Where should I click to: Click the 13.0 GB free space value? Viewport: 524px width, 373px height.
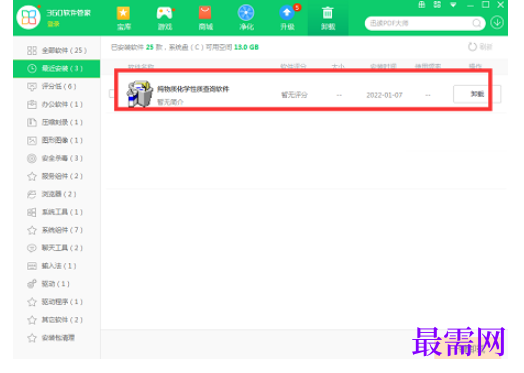pyautogui.click(x=246, y=47)
